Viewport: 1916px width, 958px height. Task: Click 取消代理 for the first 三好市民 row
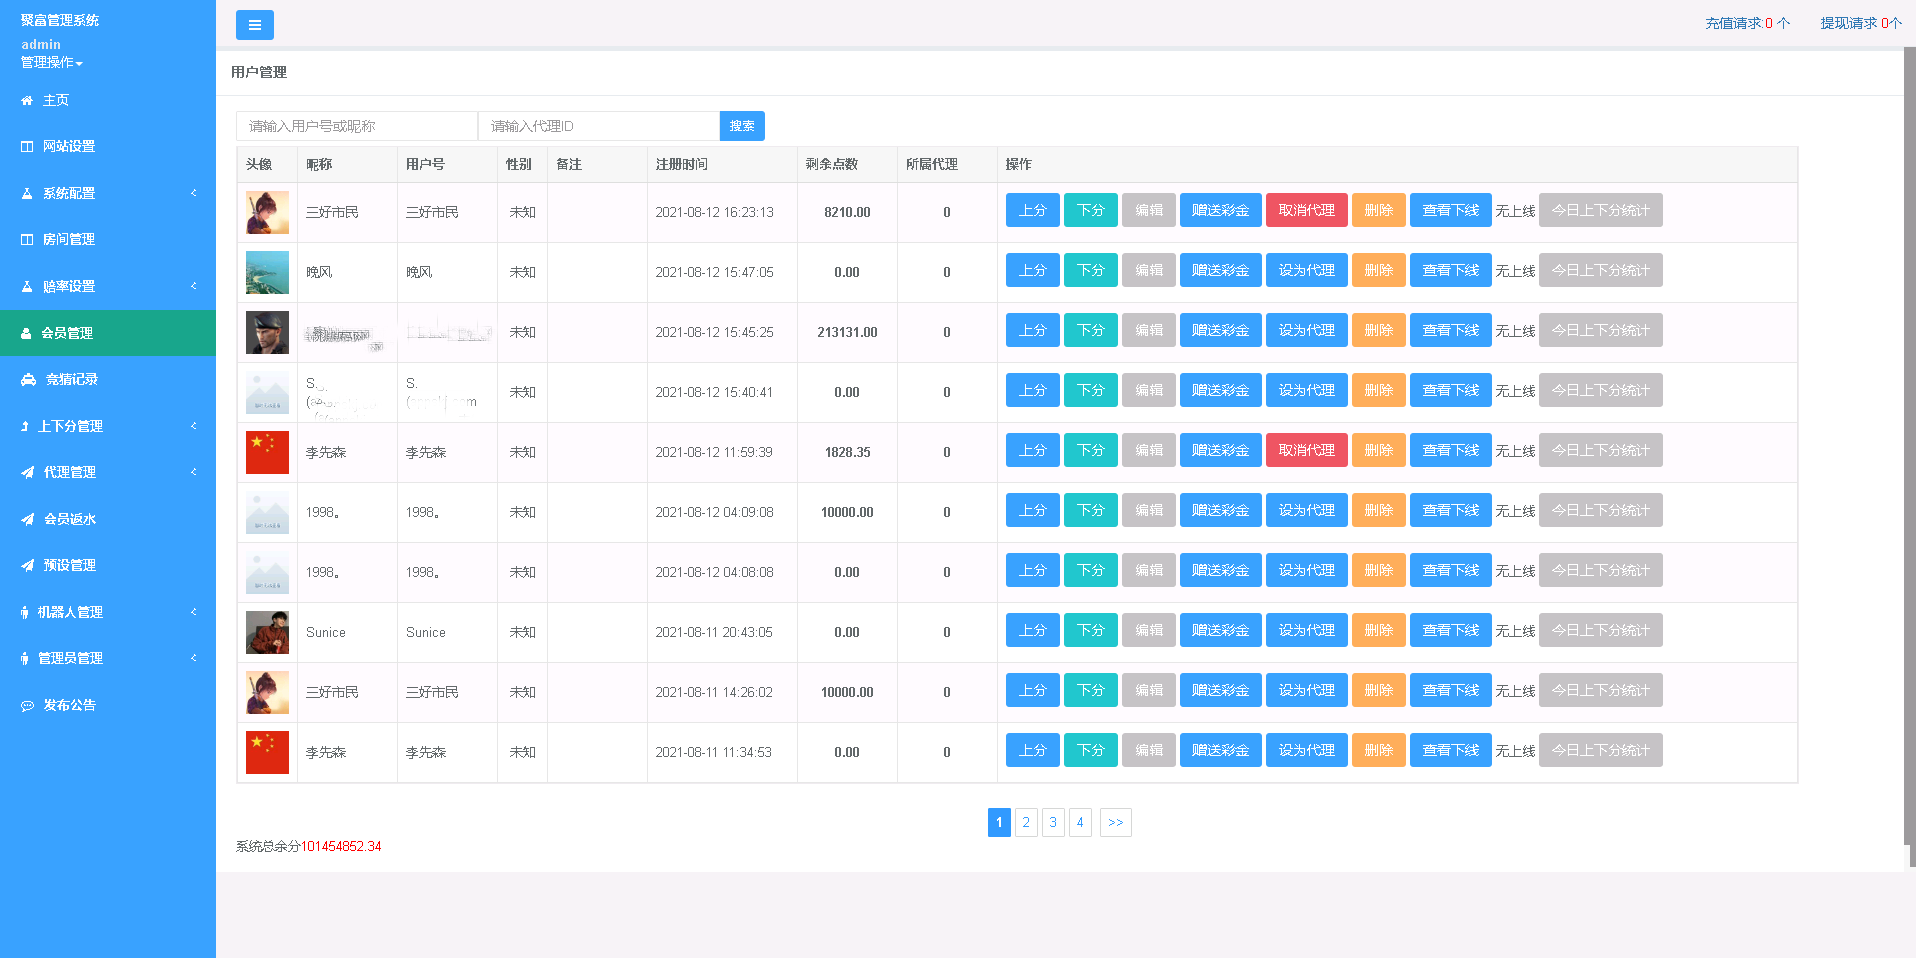[x=1306, y=210]
